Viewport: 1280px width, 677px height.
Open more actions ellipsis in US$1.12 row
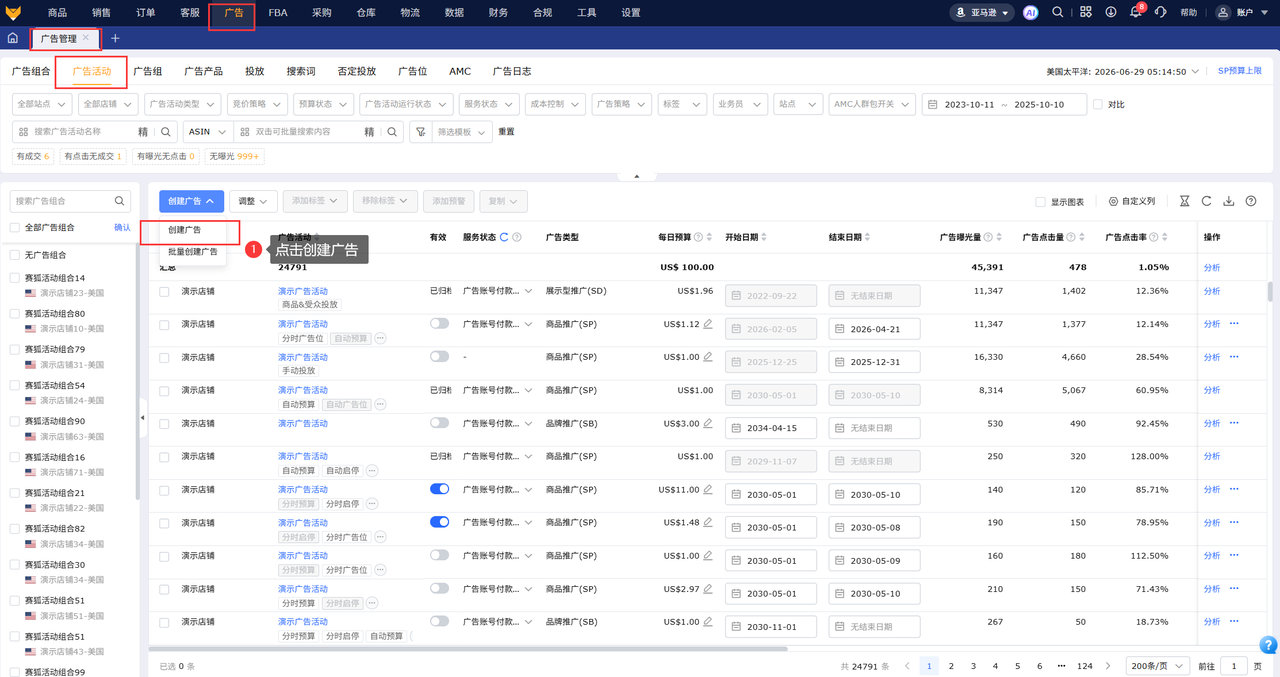pos(1234,324)
